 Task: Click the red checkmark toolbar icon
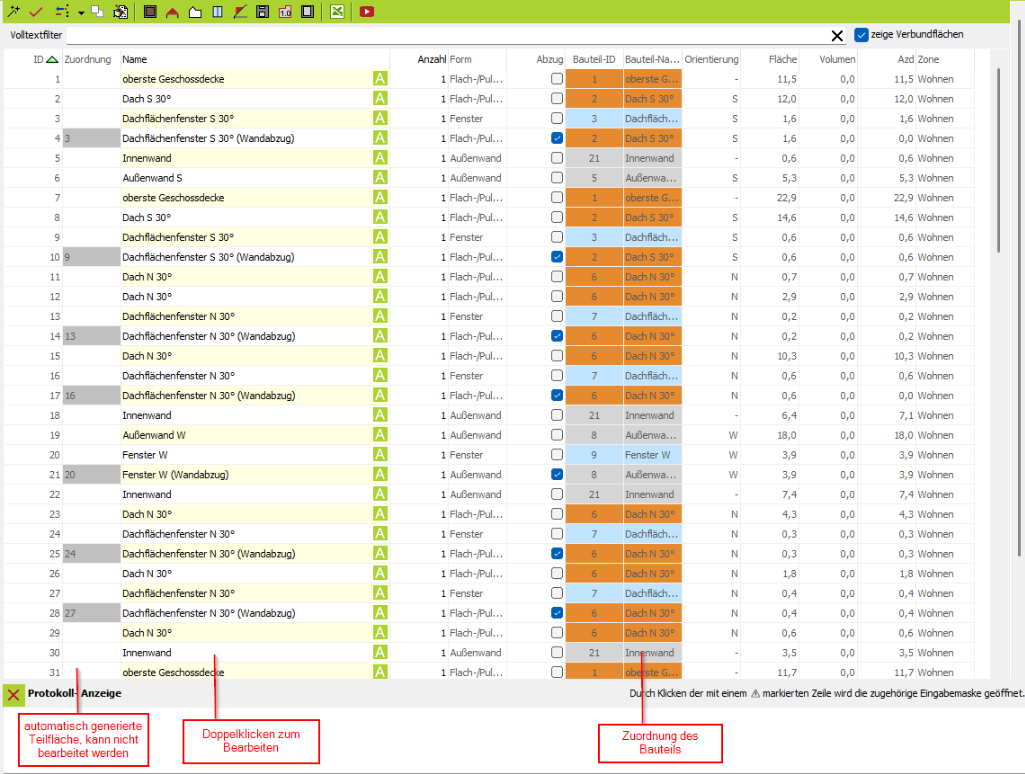[x=36, y=12]
